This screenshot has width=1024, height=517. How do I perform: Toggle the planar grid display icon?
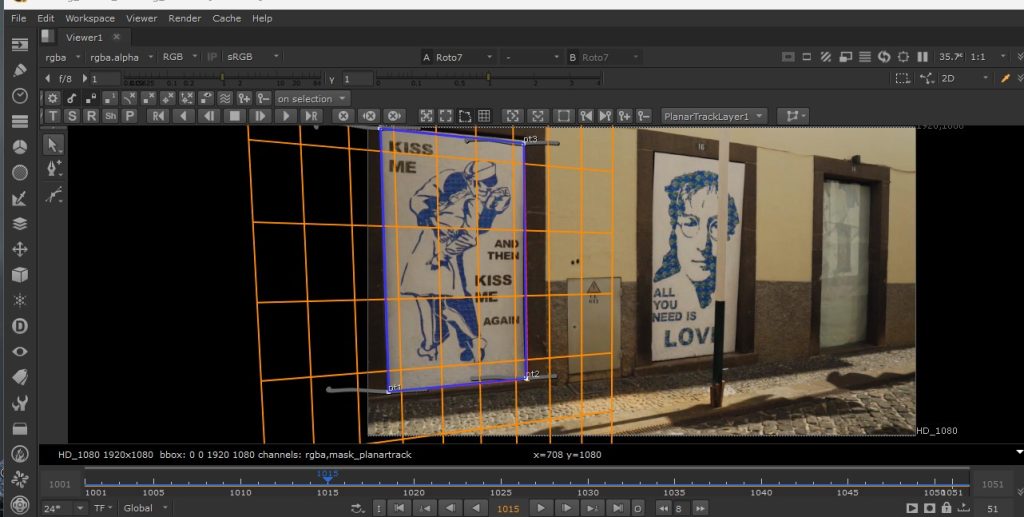tap(484, 116)
